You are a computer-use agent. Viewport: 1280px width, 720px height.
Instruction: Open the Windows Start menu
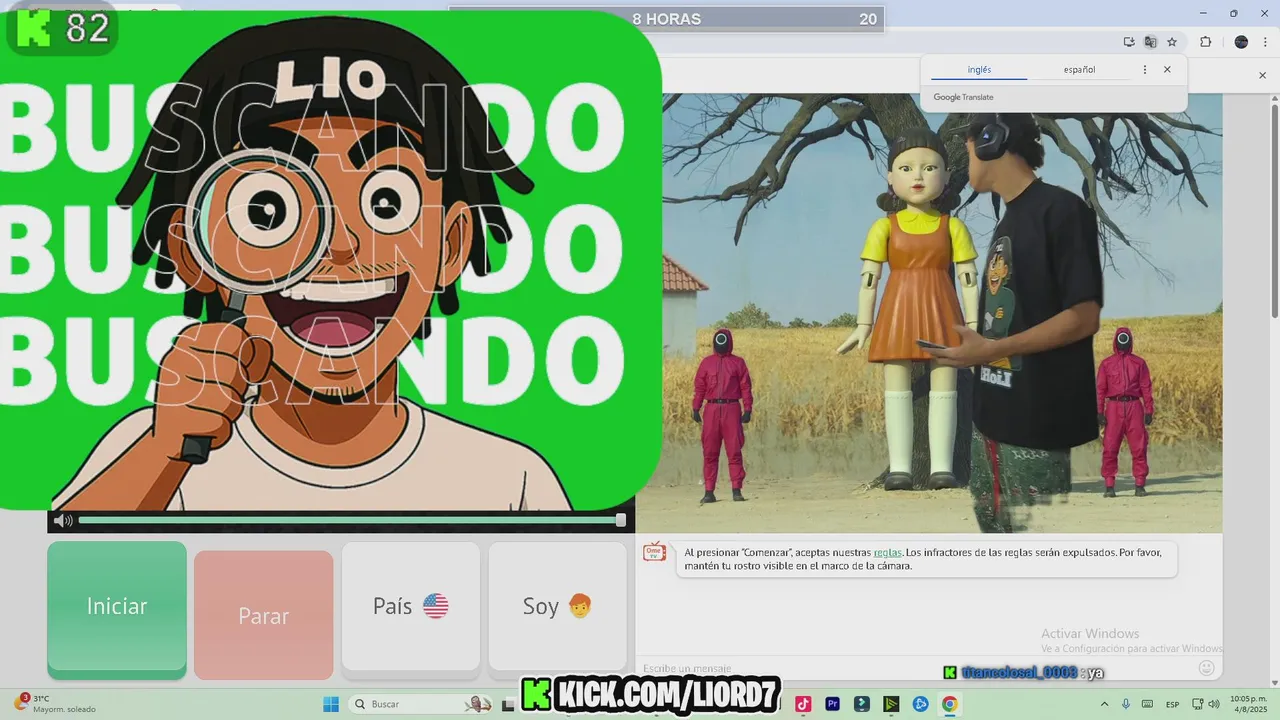pyautogui.click(x=331, y=704)
